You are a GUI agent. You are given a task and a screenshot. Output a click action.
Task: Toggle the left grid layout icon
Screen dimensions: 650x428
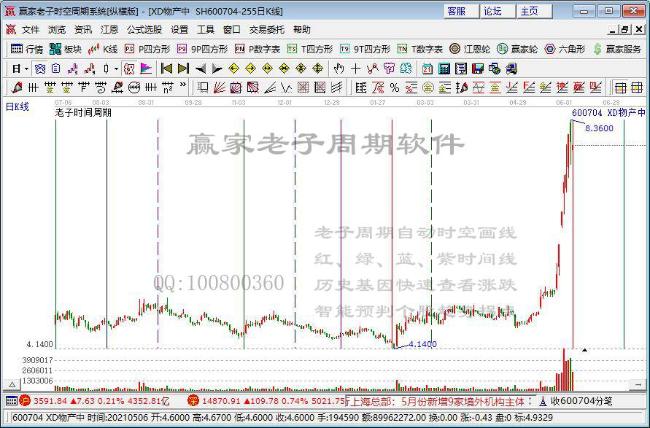coord(620,88)
